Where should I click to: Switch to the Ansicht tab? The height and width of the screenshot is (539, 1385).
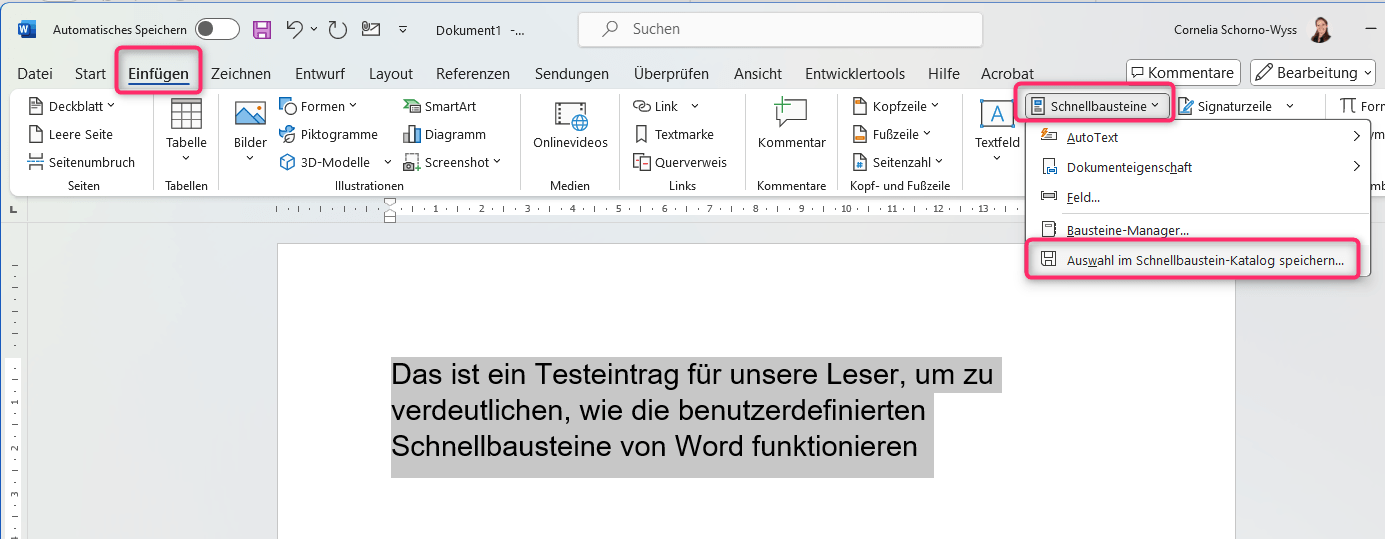coord(758,73)
